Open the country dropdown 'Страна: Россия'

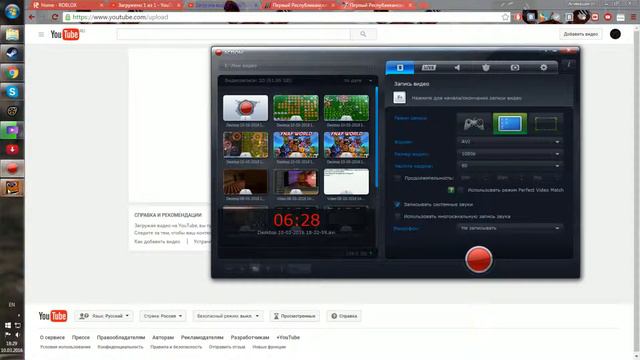coord(163,316)
